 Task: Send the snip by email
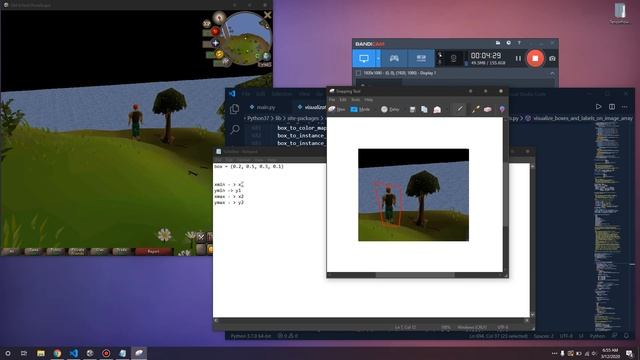(437, 109)
